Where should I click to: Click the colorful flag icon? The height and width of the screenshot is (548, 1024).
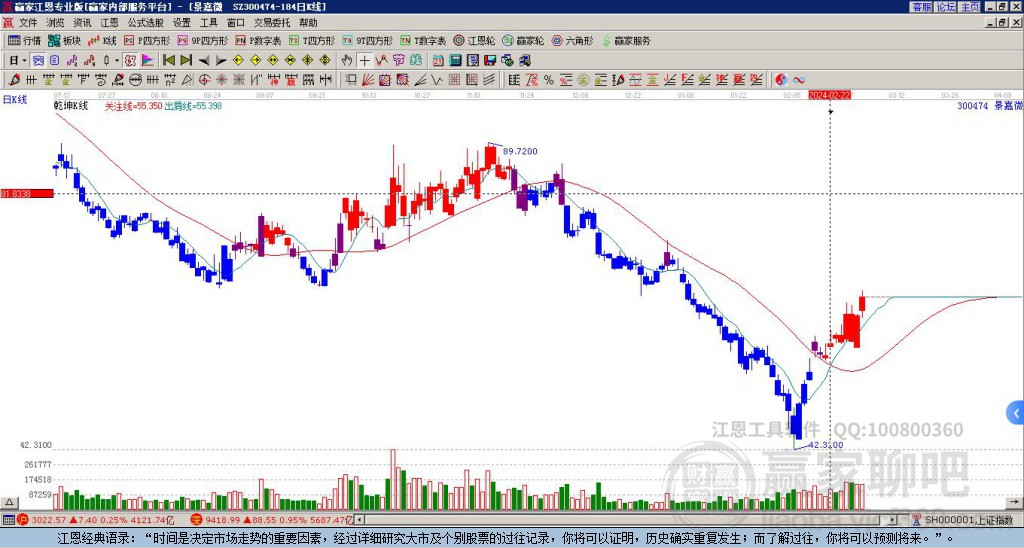click(x=148, y=61)
